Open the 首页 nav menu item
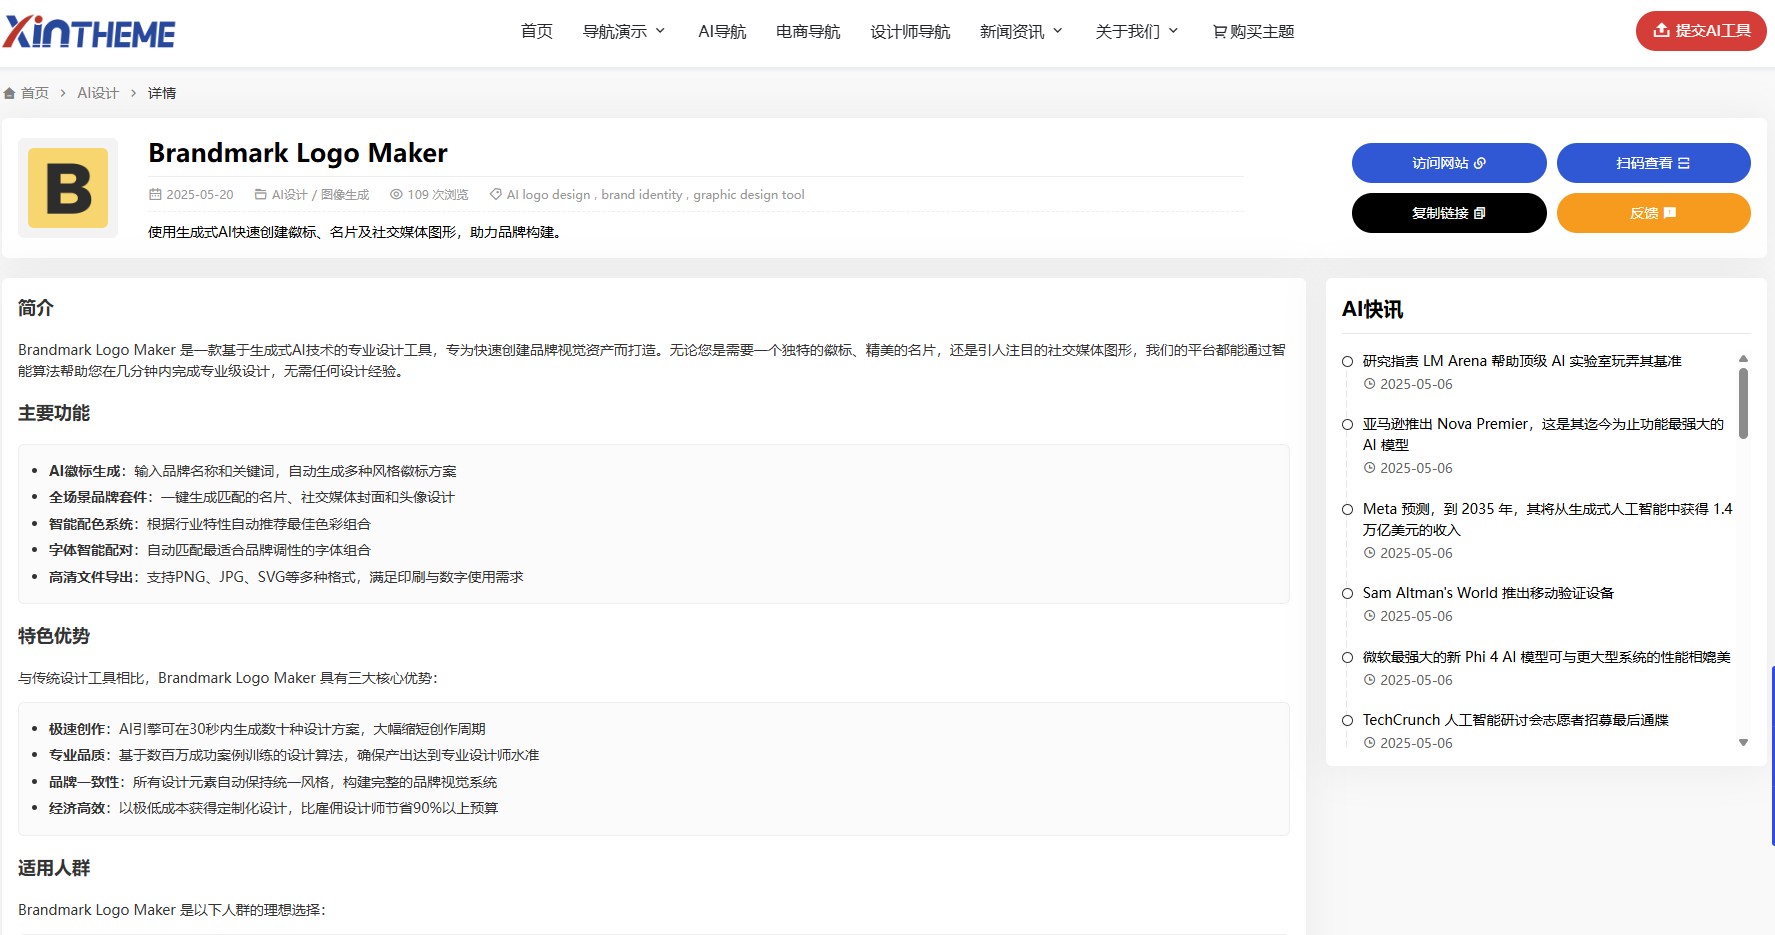The image size is (1775, 935). click(537, 32)
